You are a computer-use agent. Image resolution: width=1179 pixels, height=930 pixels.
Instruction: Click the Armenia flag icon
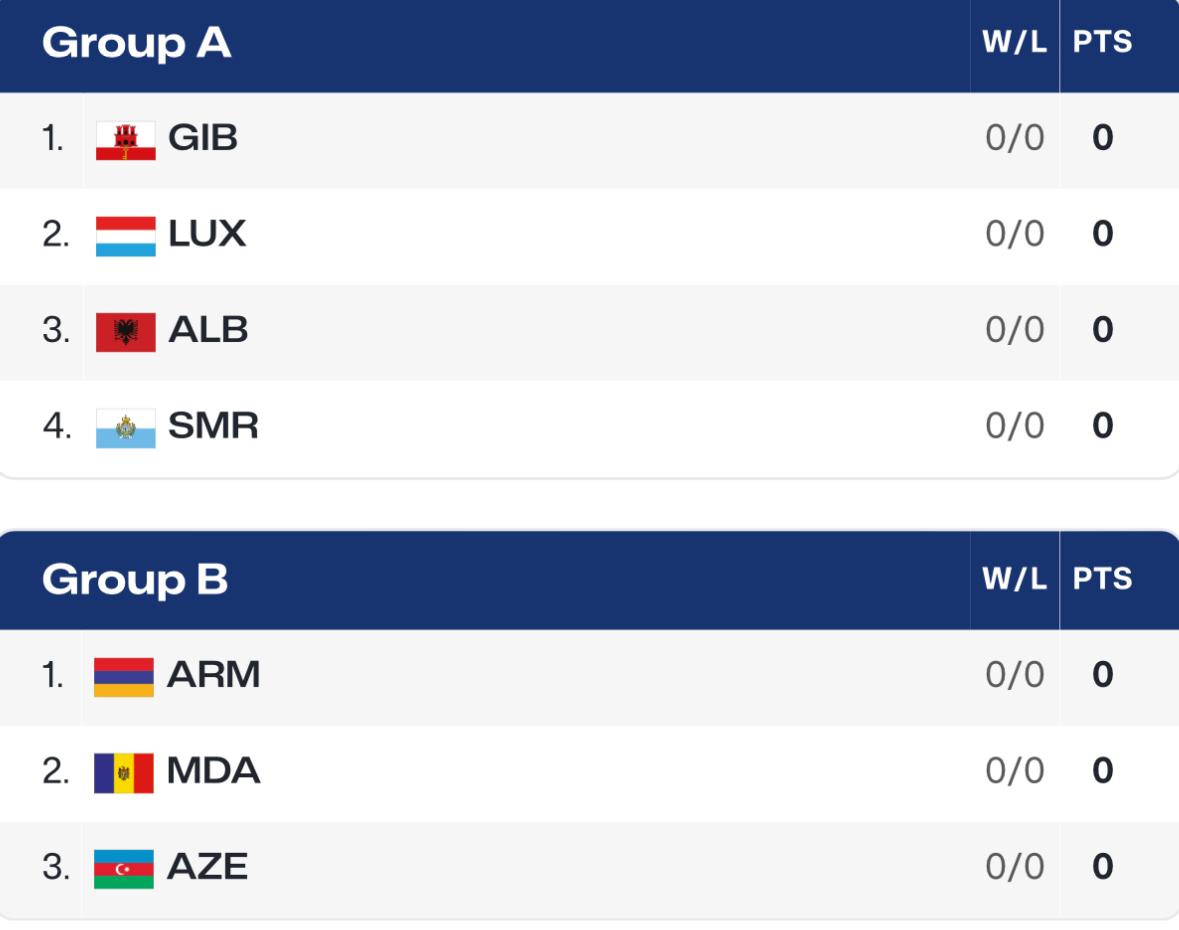point(124,676)
